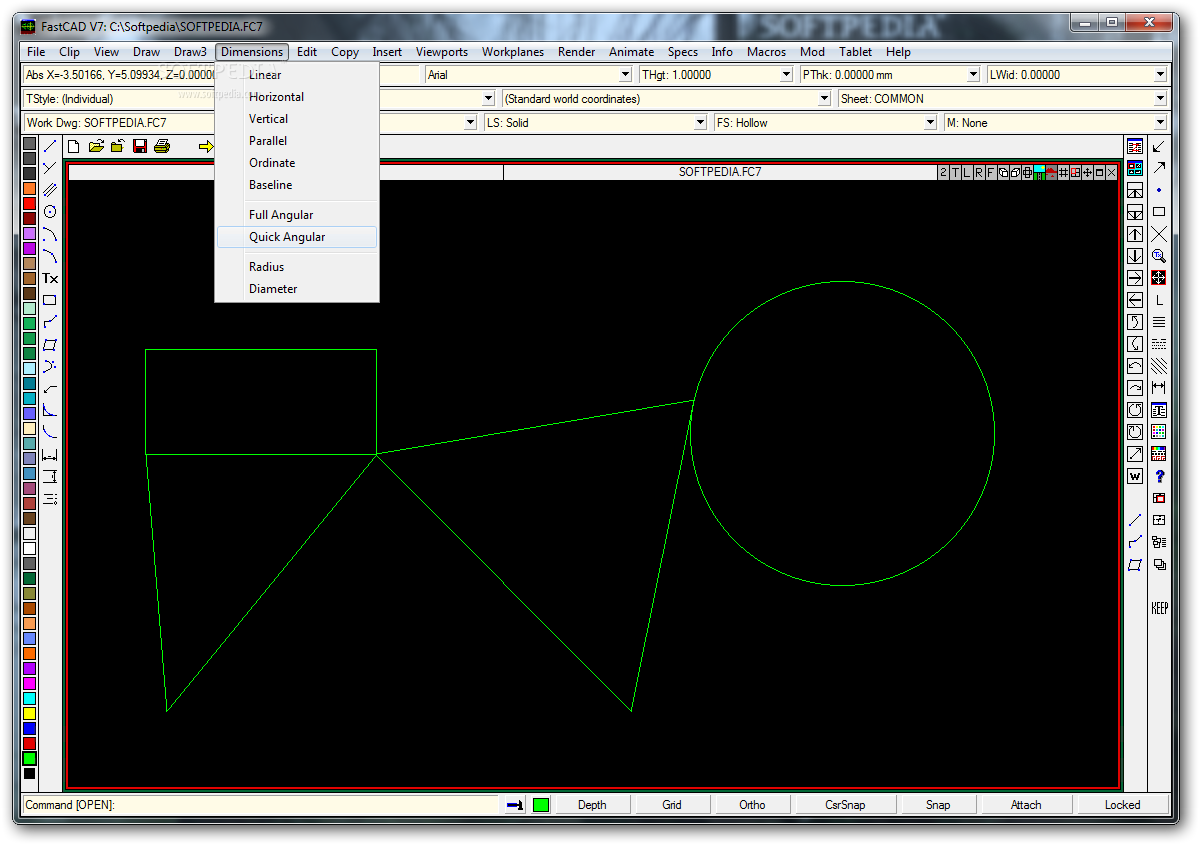This screenshot has height=845, width=1200.
Task: Click the pan crosshair icon with red border
Action: [x=1159, y=278]
